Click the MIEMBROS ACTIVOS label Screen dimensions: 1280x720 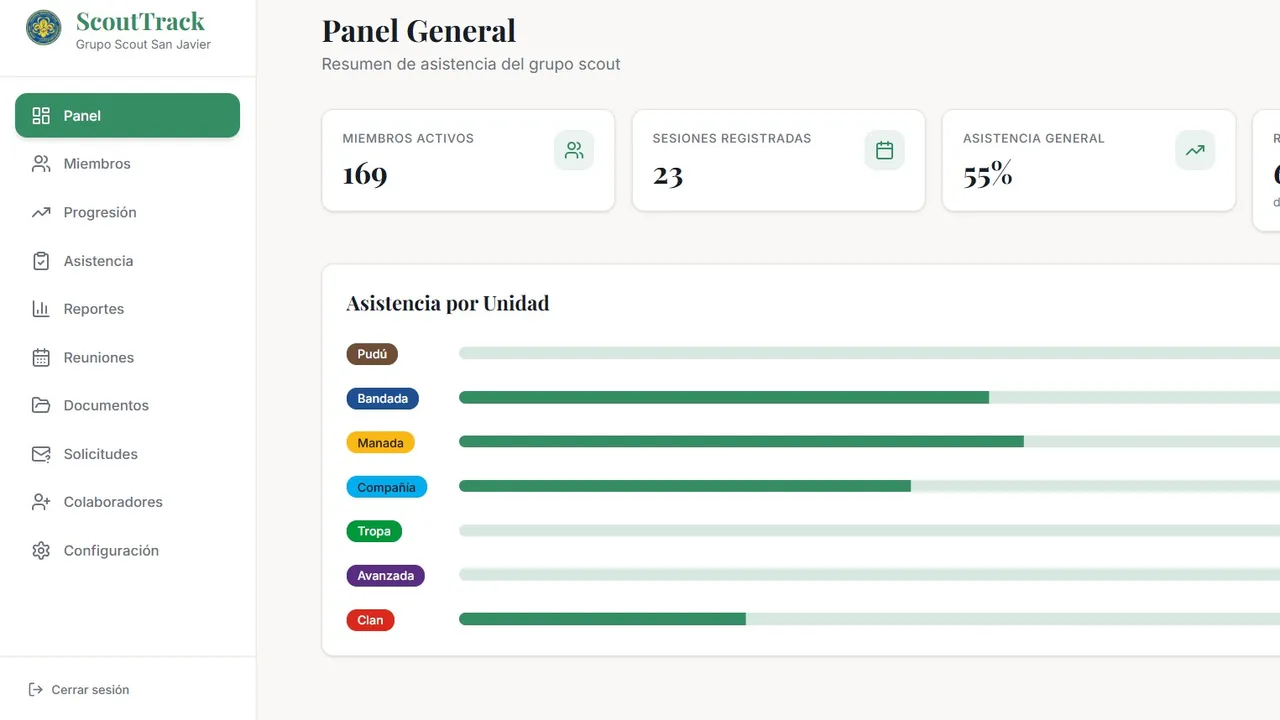point(408,138)
